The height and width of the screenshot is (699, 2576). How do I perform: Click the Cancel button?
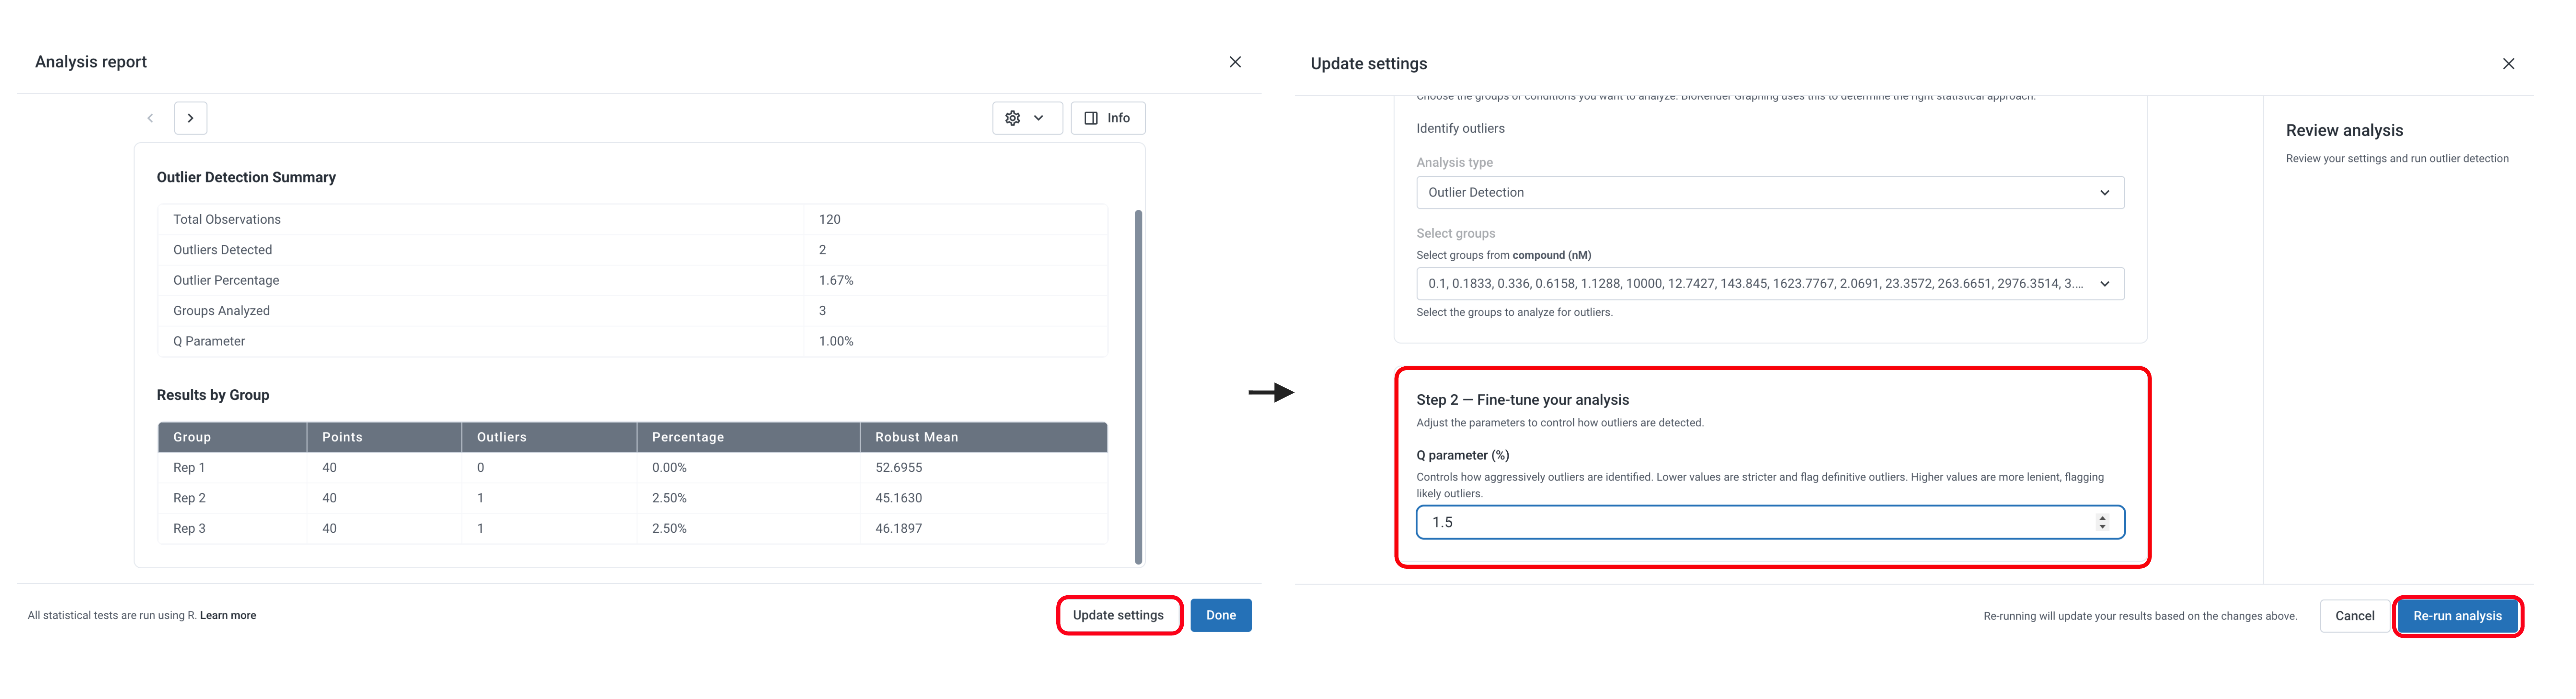pos(2354,616)
